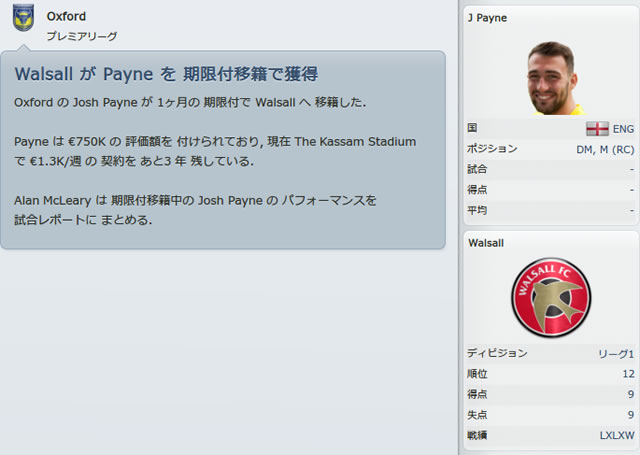Open the J Payne panel title
The width and height of the screenshot is (640, 455).
point(487,18)
